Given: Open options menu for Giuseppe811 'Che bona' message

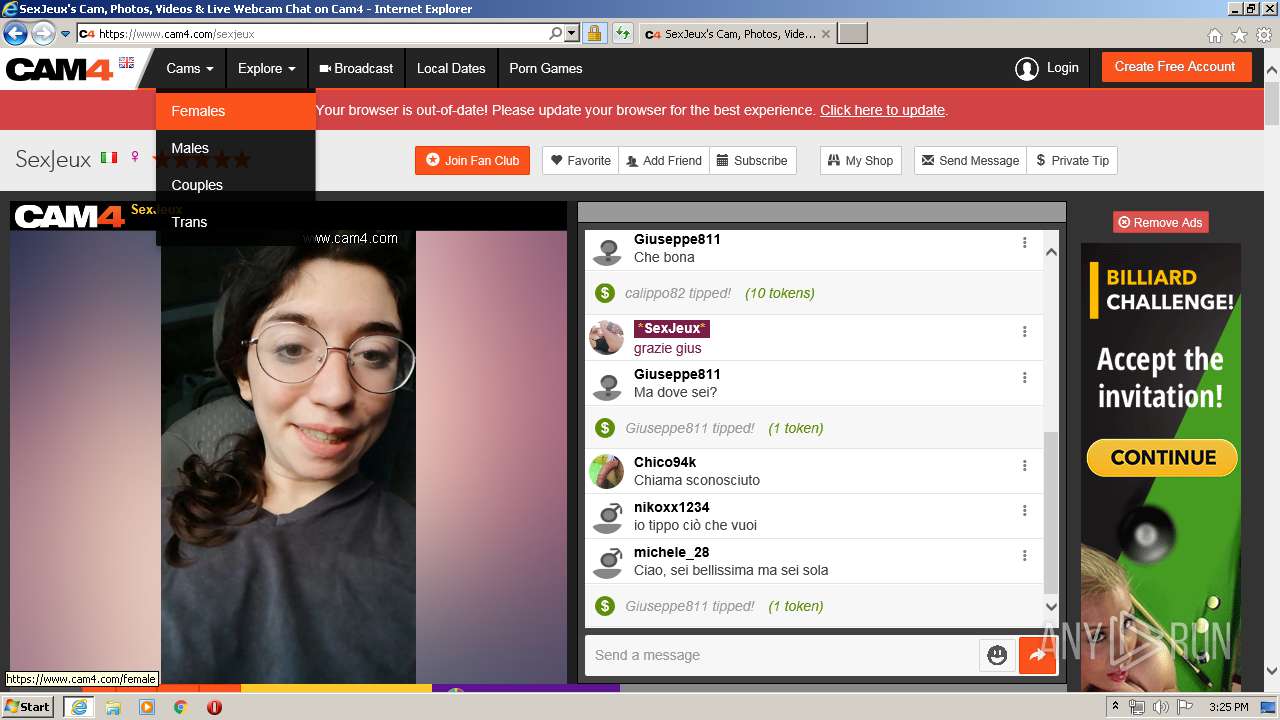Looking at the screenshot, I should pyautogui.click(x=1024, y=243).
